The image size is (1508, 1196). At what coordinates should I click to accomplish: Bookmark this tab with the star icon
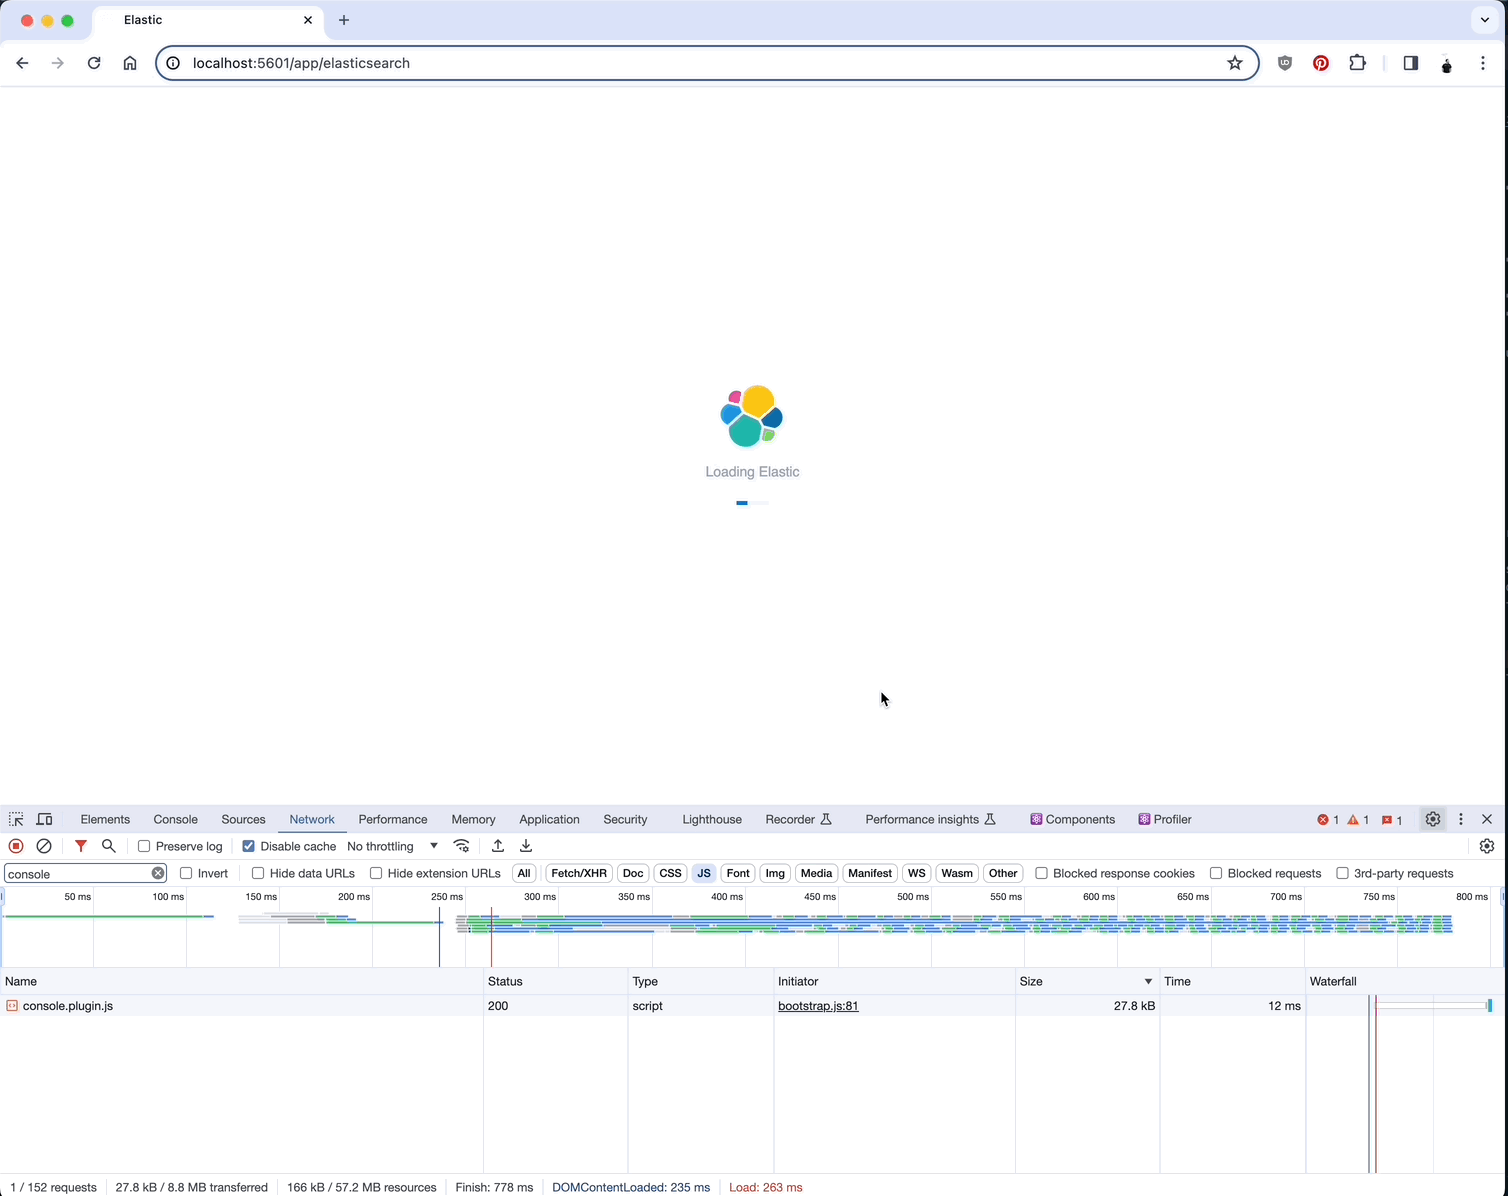[1235, 63]
